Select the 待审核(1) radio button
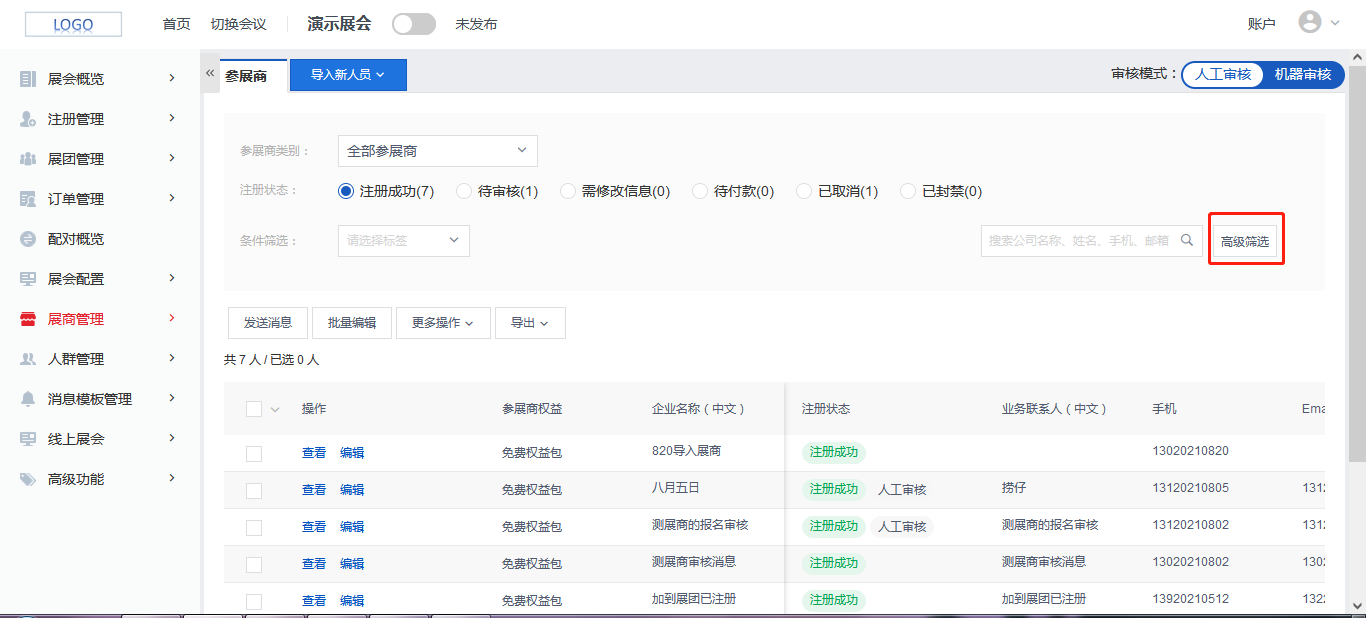The image size is (1366, 618). tap(464, 191)
